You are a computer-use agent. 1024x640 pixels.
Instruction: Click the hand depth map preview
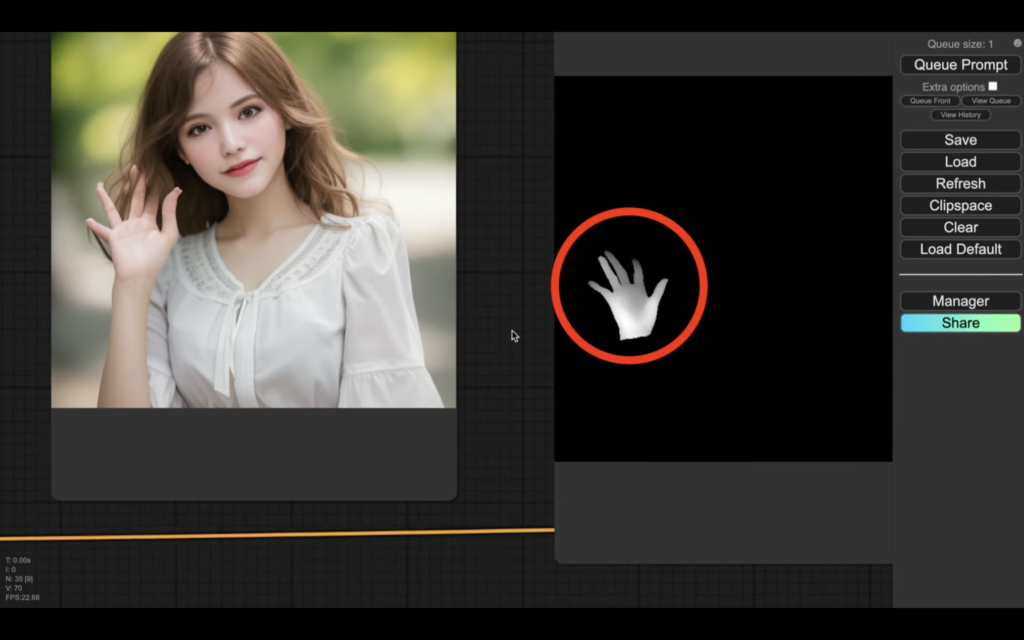click(x=628, y=290)
